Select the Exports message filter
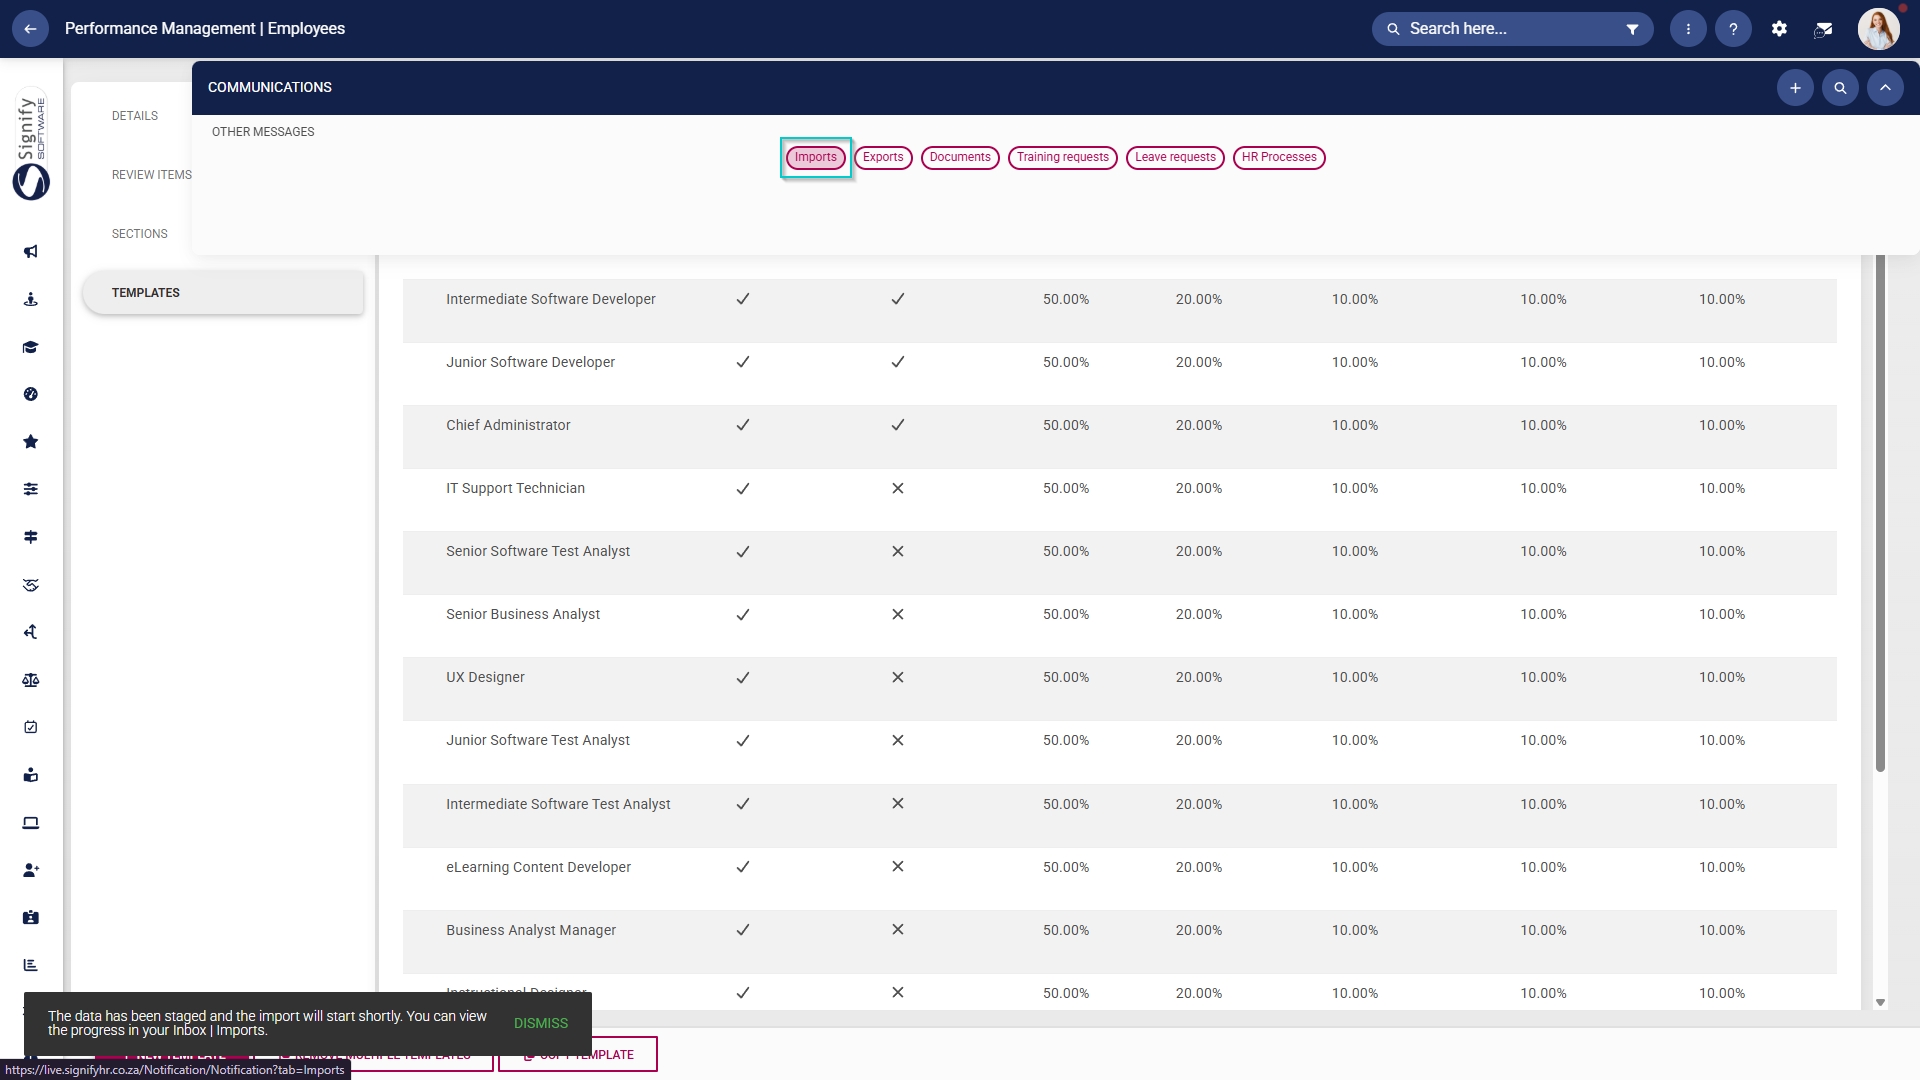The width and height of the screenshot is (1920, 1080). (883, 157)
